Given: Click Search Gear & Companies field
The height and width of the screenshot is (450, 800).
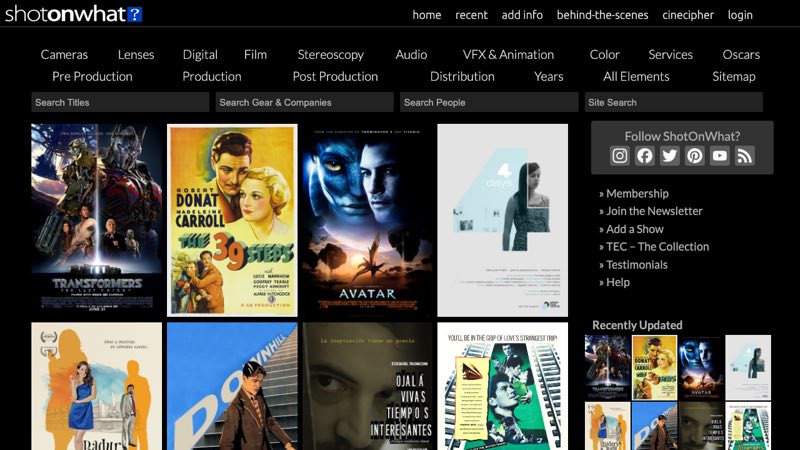Looking at the screenshot, I should point(305,102).
